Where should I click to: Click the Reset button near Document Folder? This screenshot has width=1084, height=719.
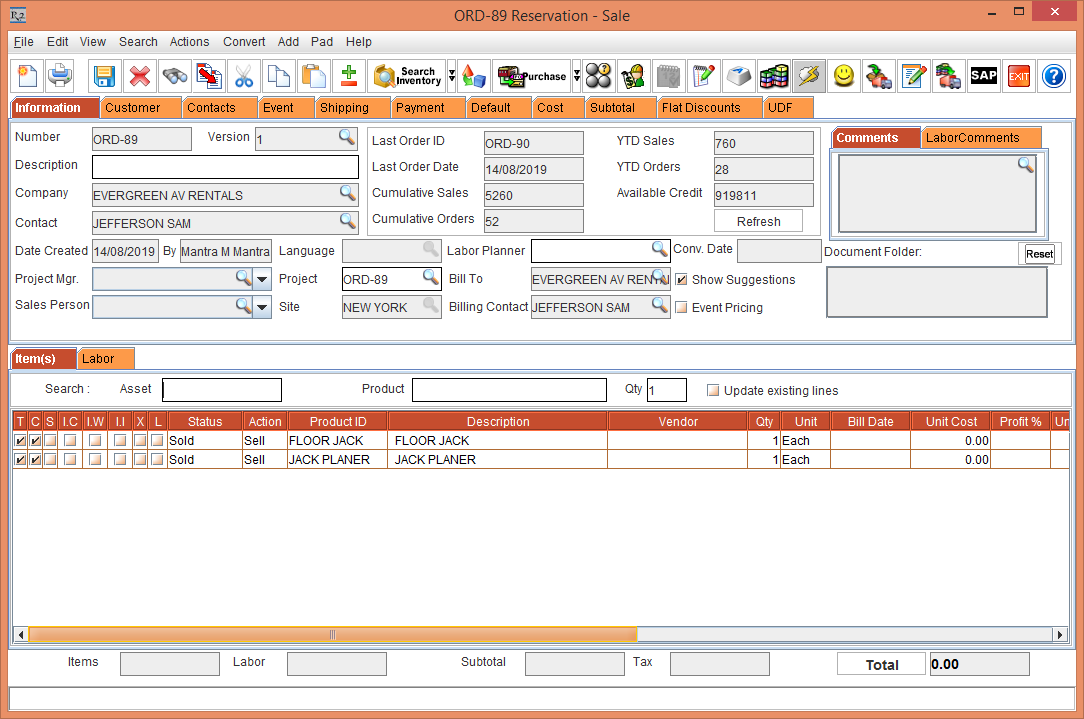pyautogui.click(x=1040, y=253)
